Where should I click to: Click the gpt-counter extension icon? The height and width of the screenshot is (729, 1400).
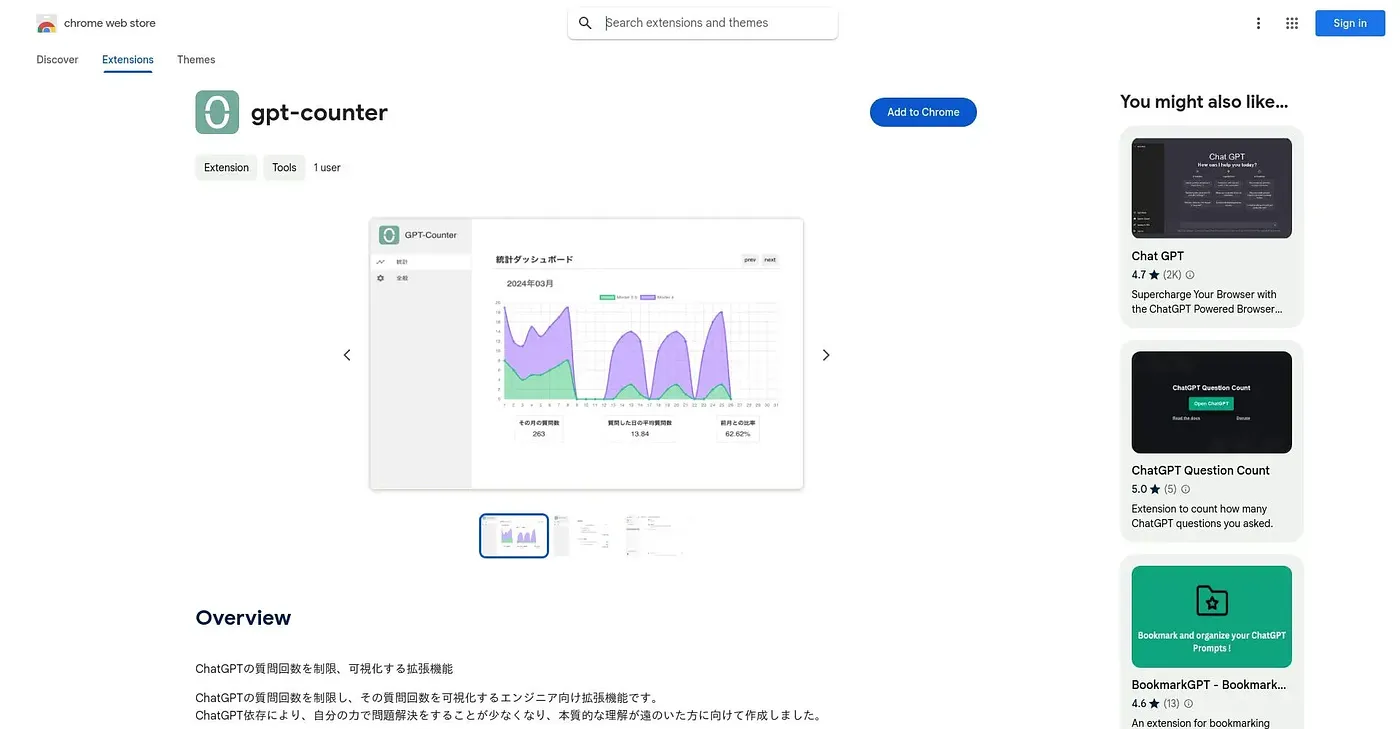[217, 112]
